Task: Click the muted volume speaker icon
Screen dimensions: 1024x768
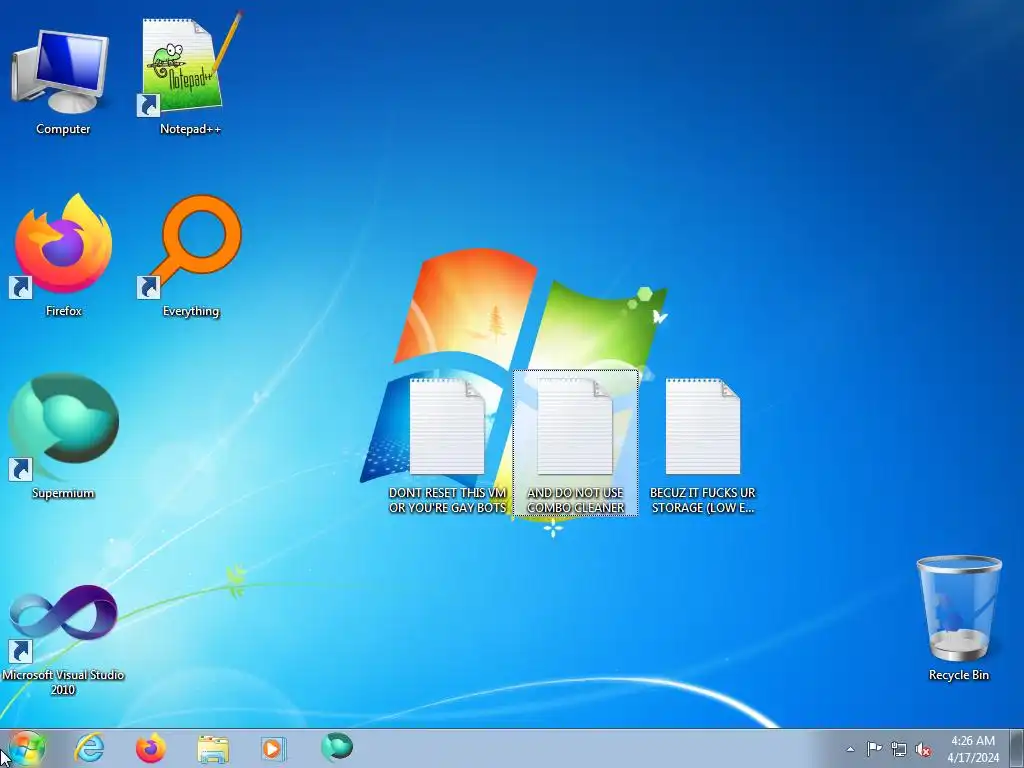Action: [923, 749]
